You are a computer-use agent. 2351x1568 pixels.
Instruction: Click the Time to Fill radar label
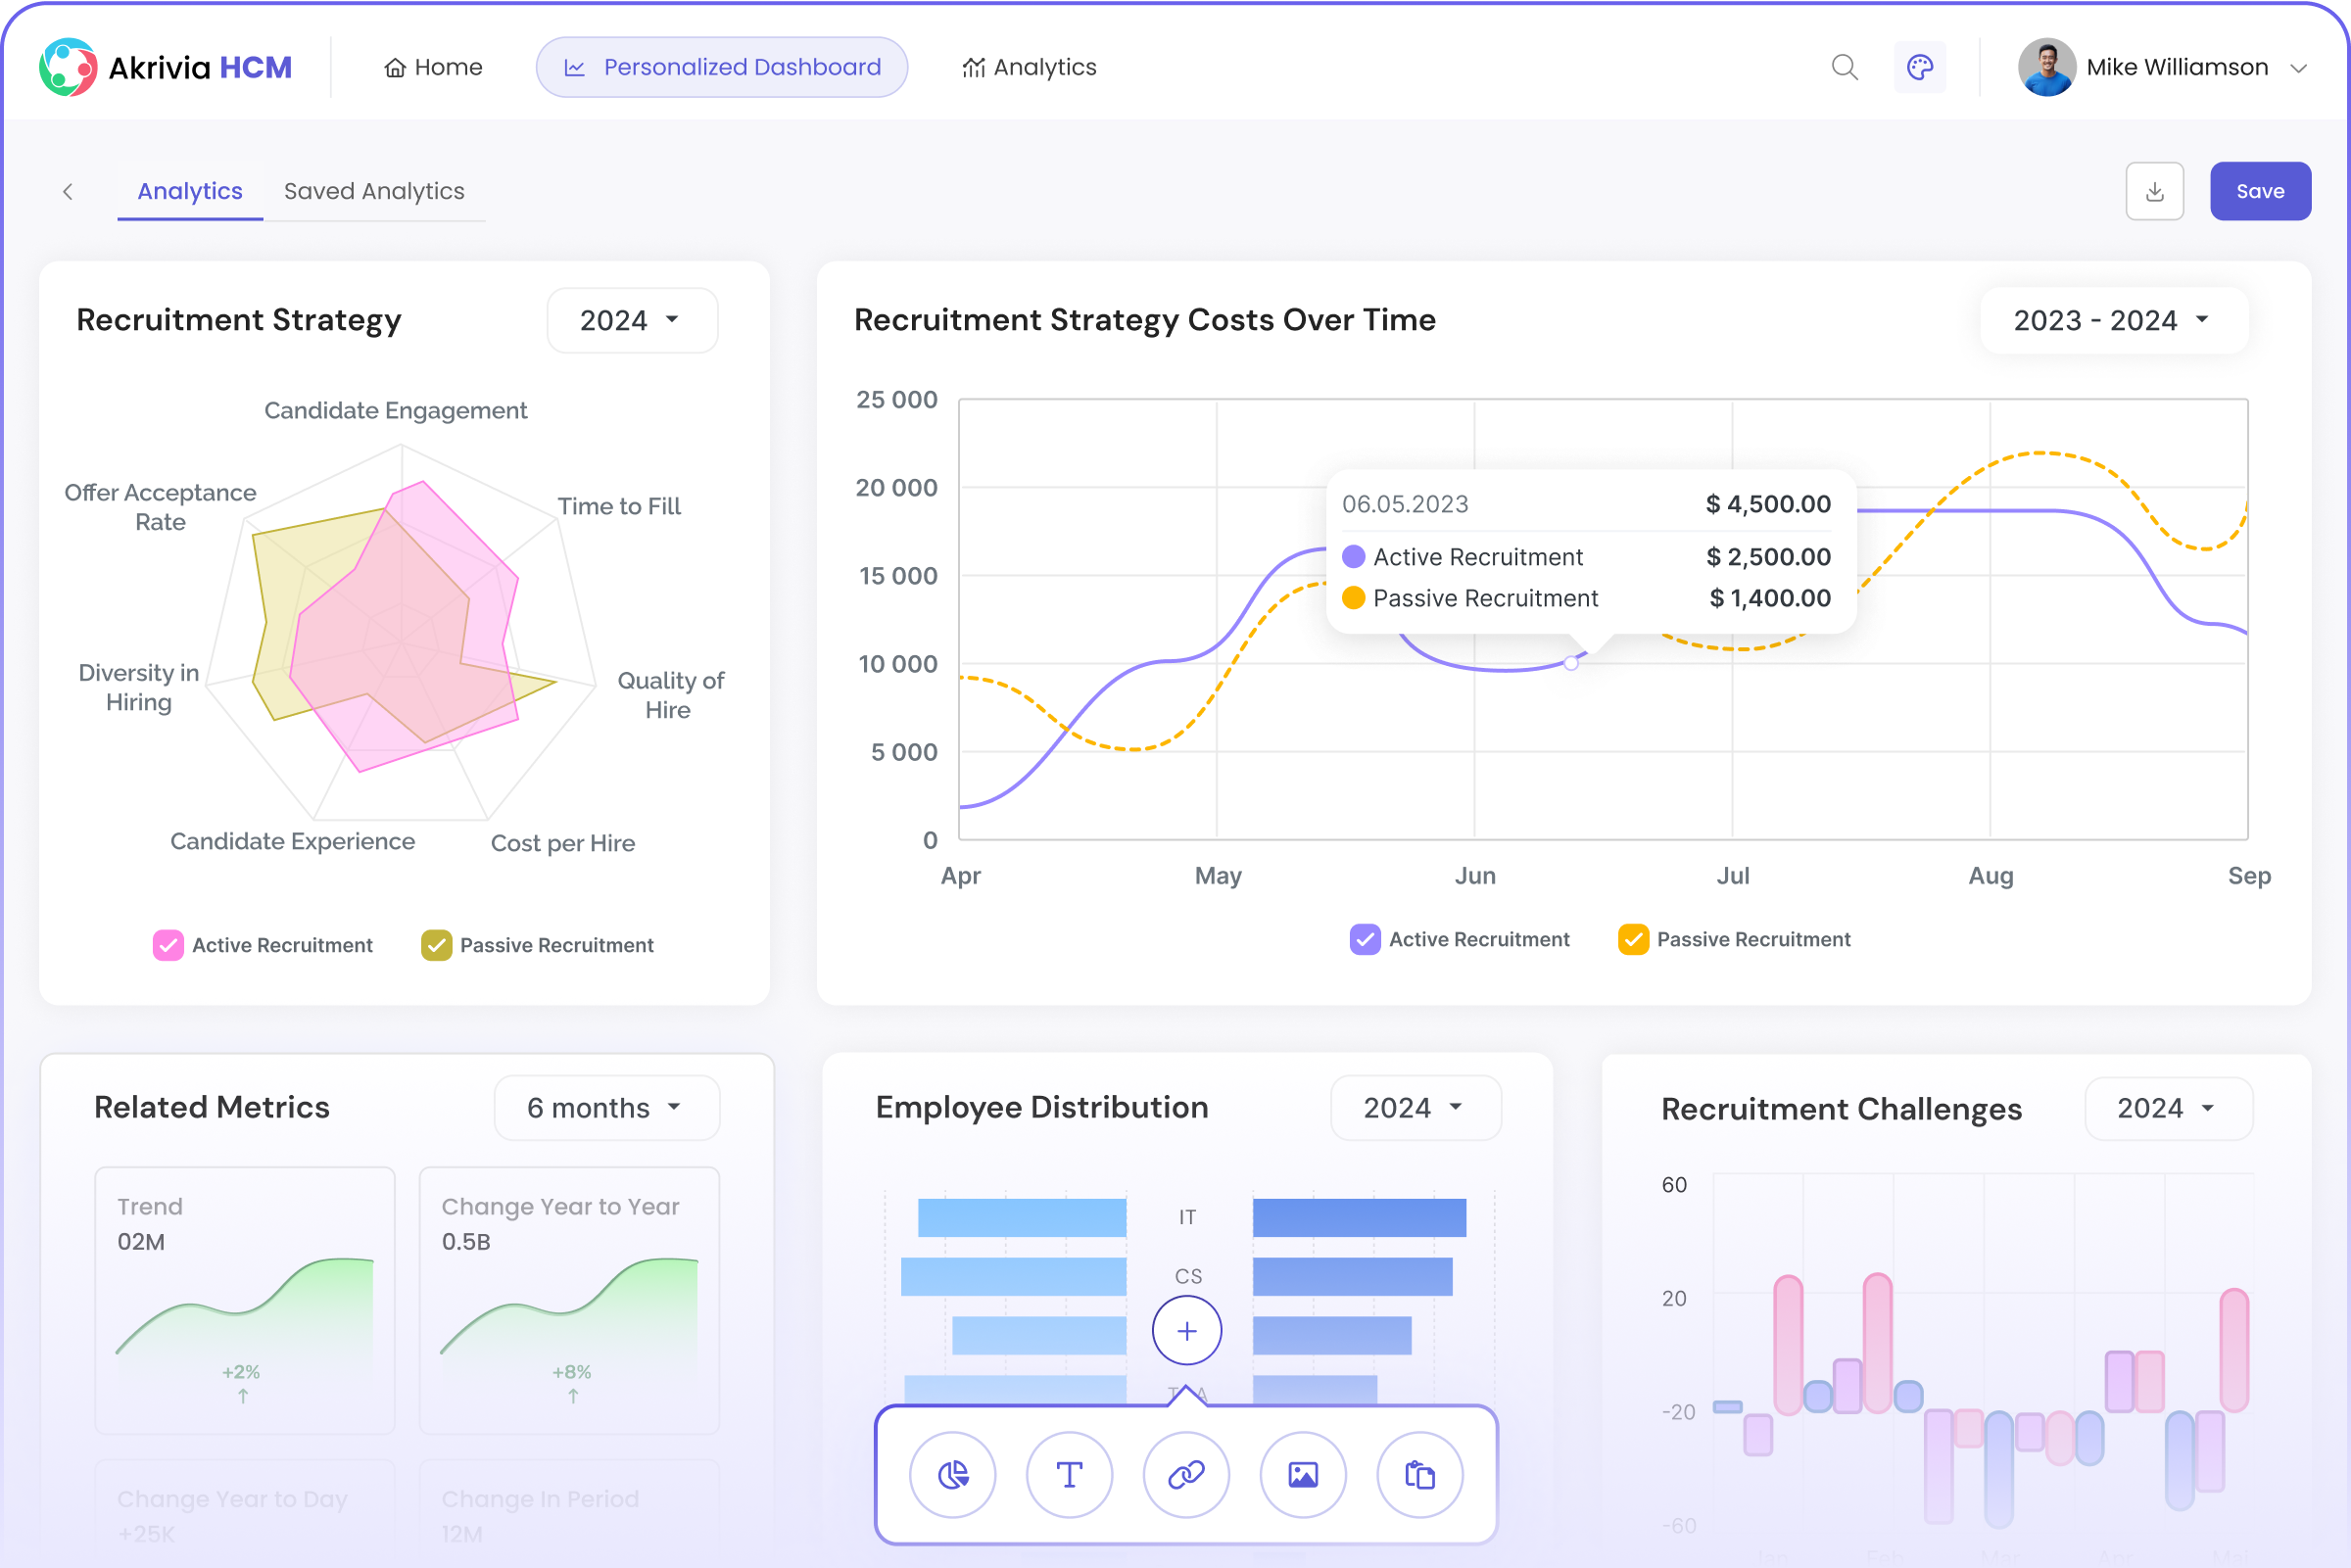[619, 506]
